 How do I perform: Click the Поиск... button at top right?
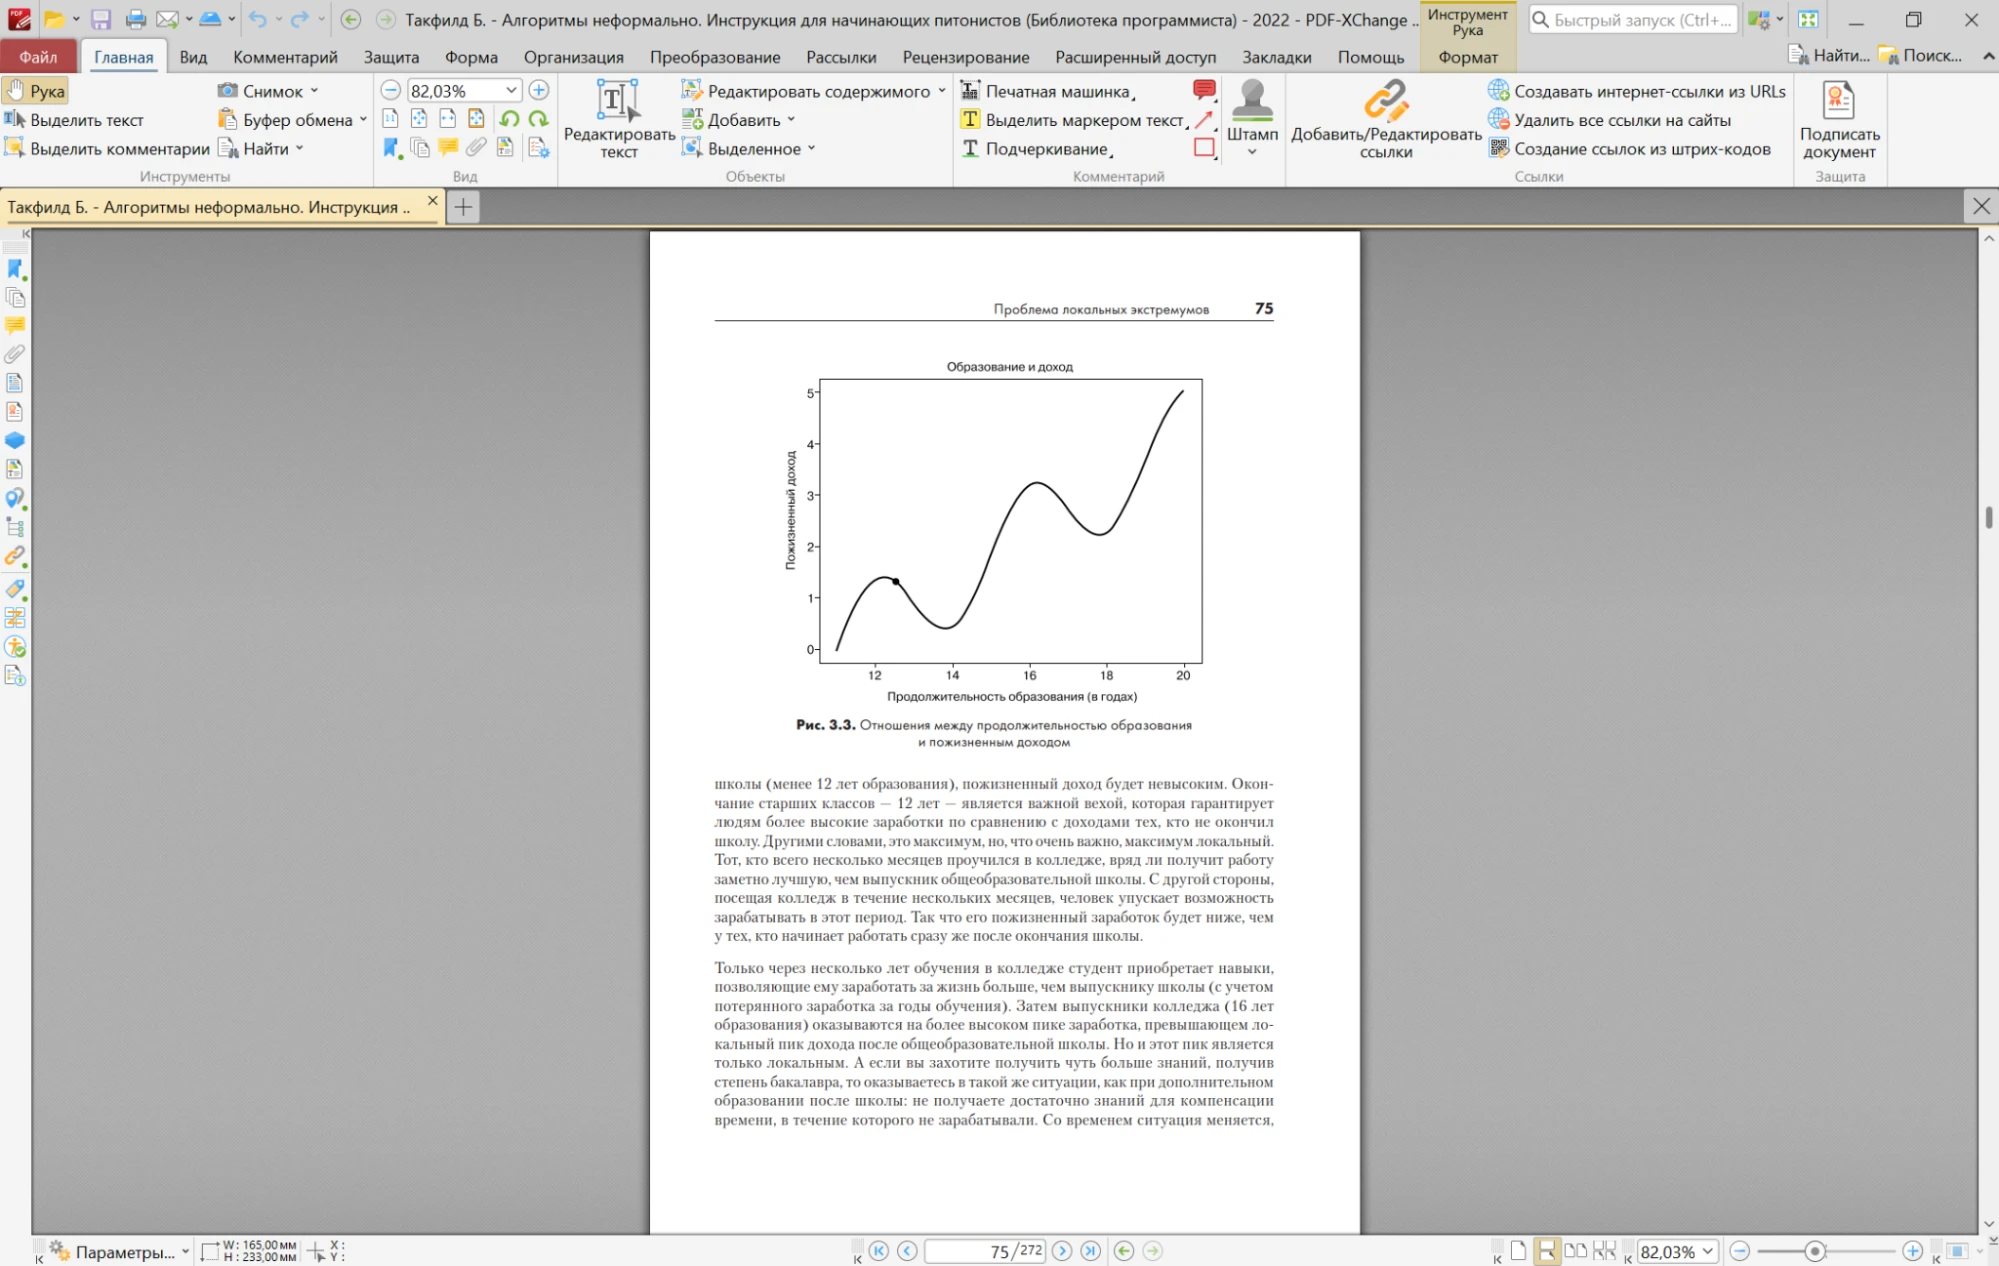click(x=1920, y=56)
